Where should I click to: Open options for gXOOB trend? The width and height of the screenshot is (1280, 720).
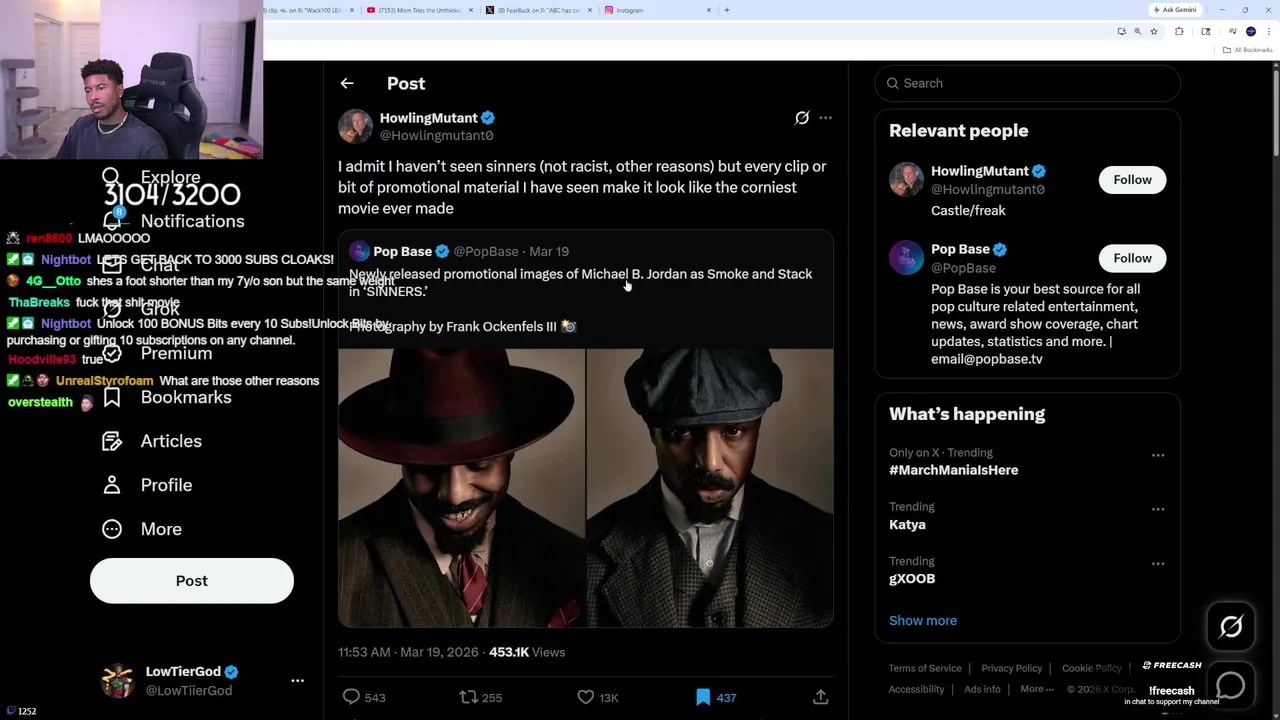click(1158, 563)
